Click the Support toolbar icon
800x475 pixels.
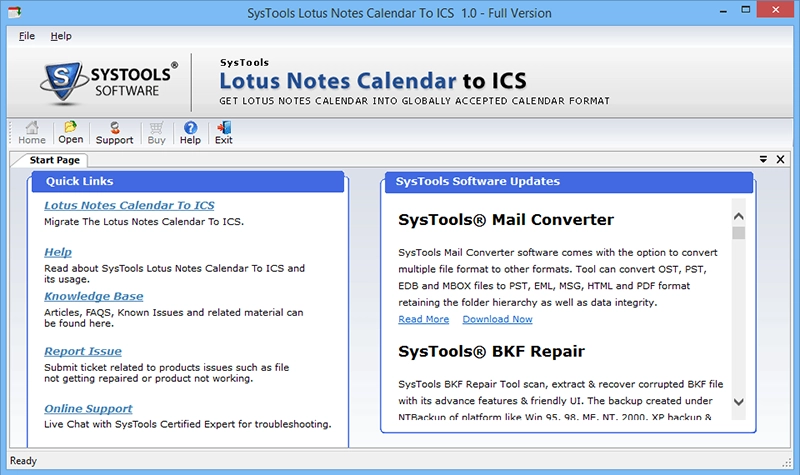(x=114, y=133)
